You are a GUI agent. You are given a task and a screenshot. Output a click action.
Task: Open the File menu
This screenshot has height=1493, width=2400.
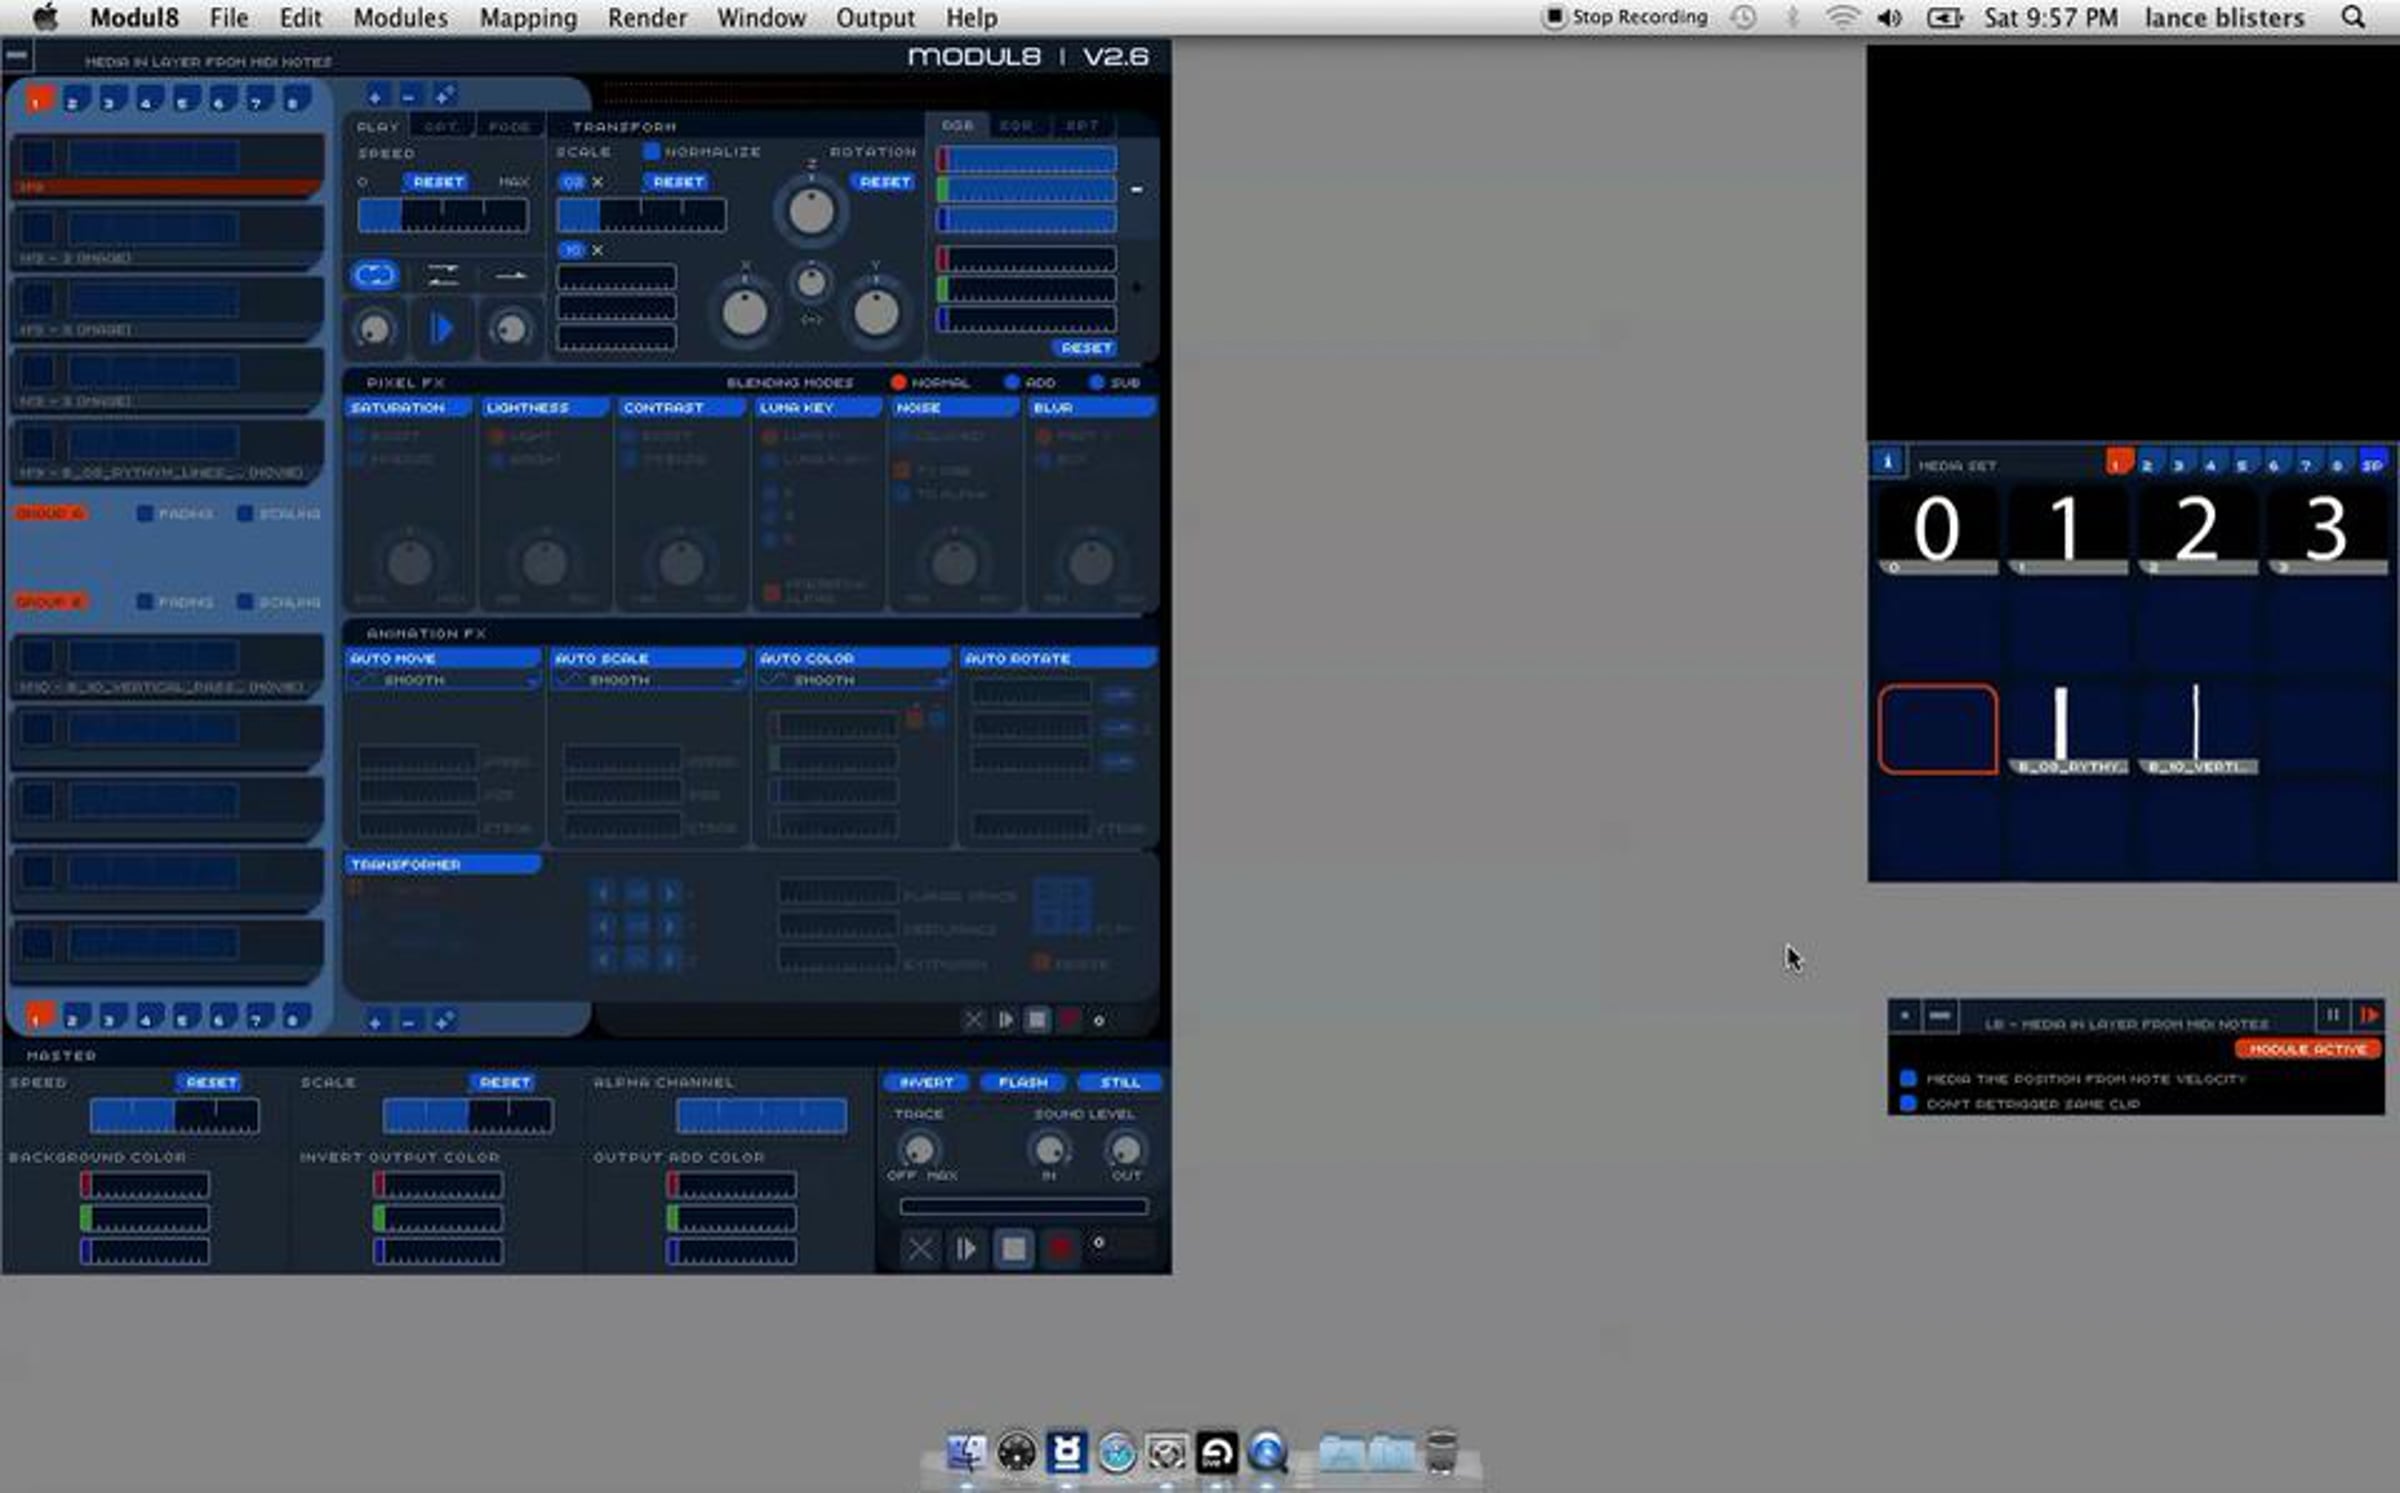coord(229,17)
